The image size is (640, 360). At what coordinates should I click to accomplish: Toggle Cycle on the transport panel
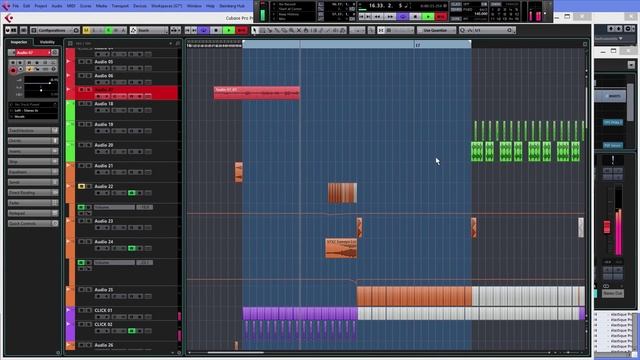[x=402, y=17]
